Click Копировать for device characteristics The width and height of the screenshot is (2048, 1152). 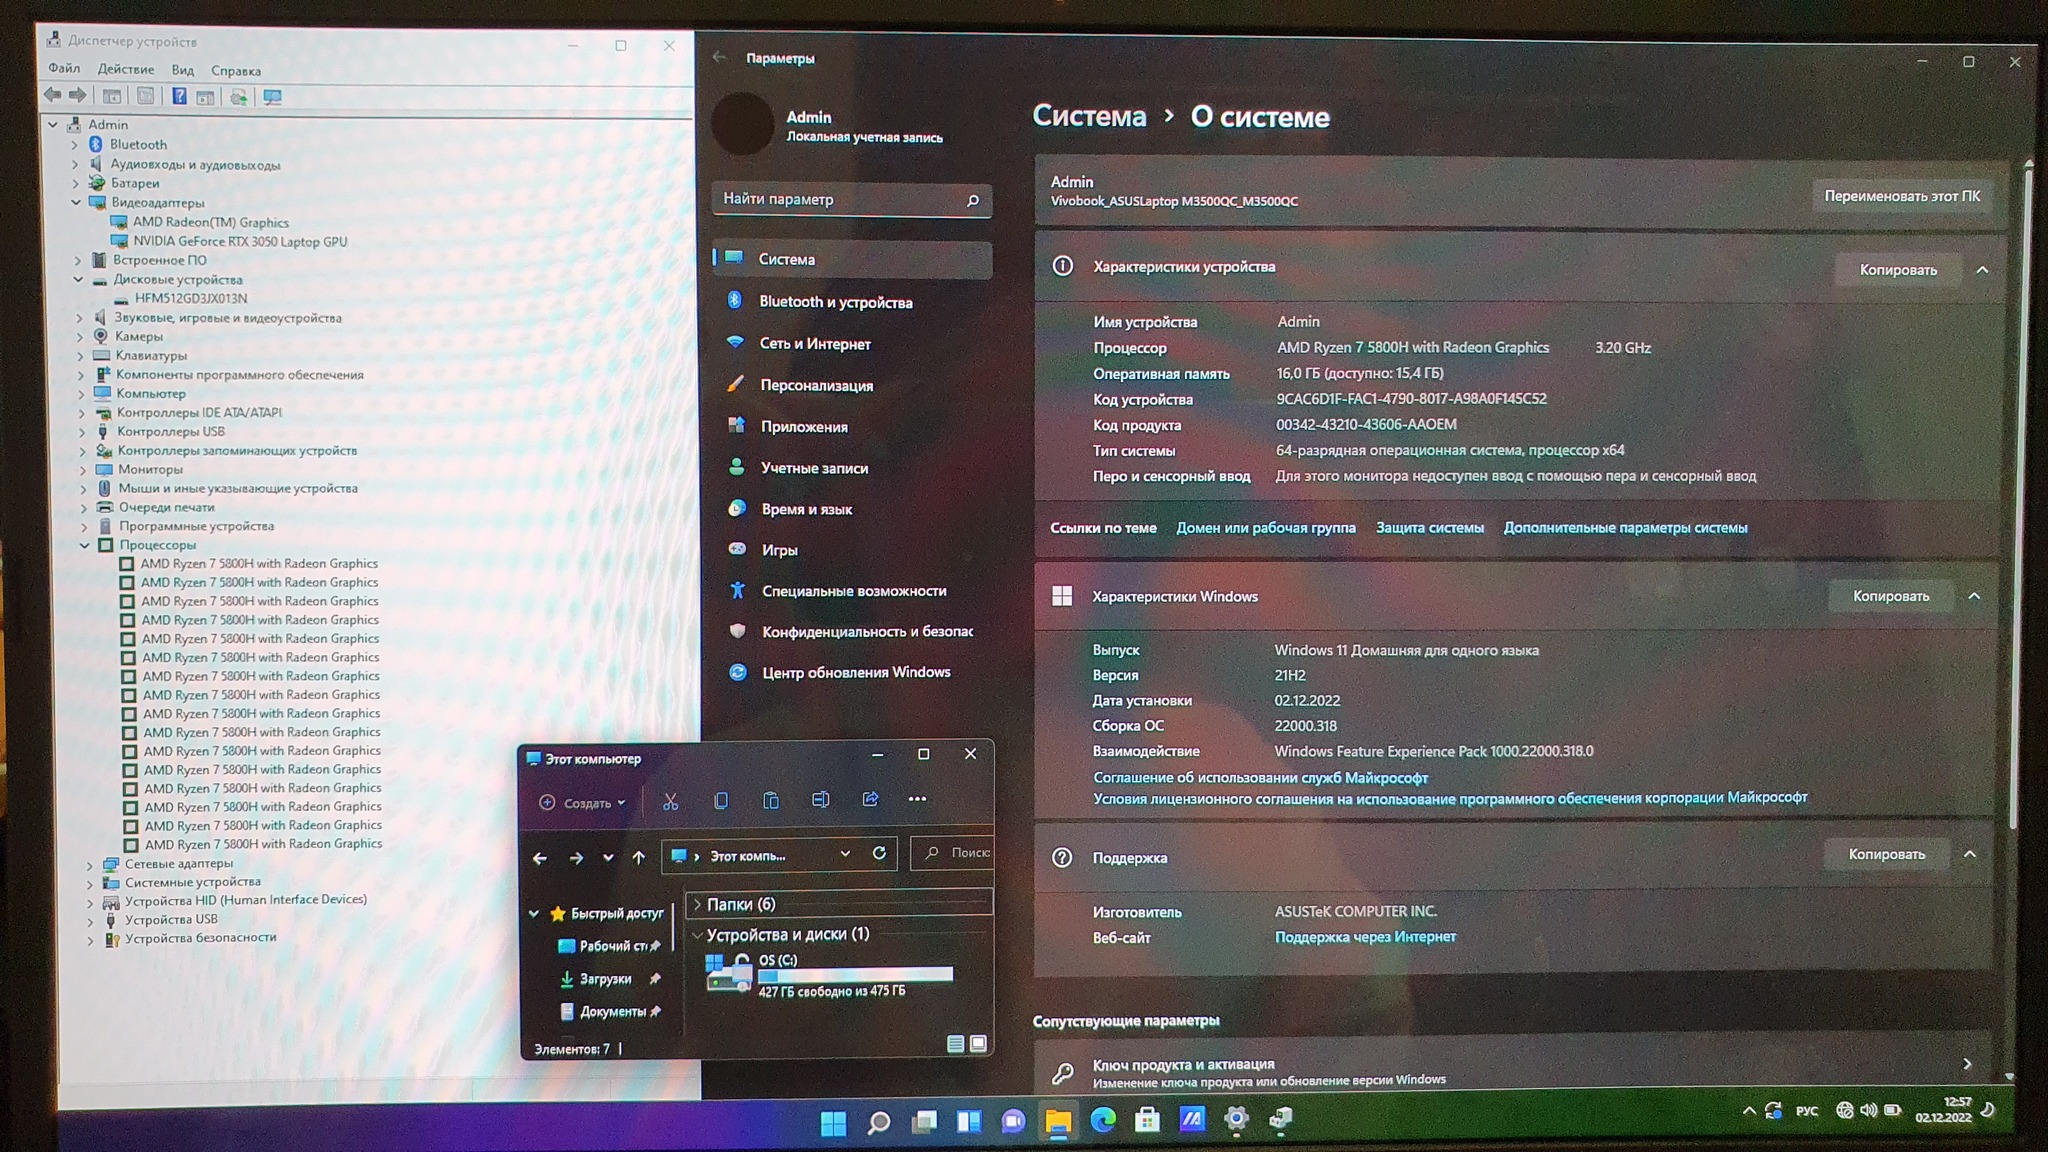[1897, 270]
